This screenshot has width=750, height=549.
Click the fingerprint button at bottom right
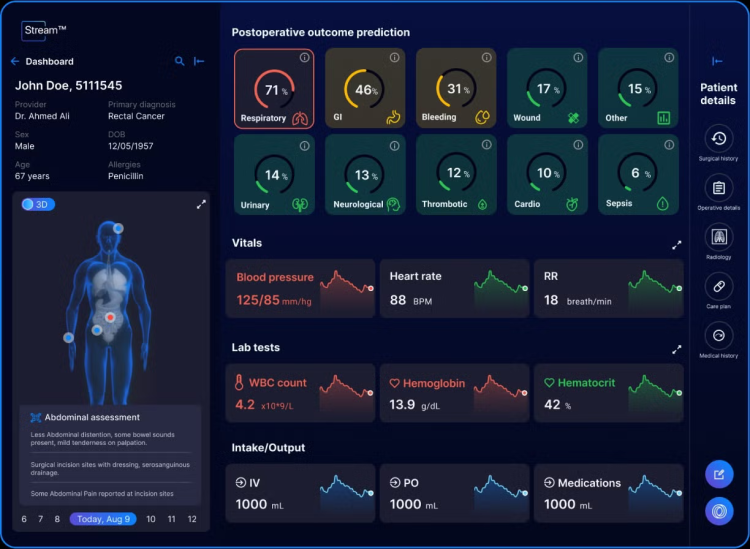point(718,511)
